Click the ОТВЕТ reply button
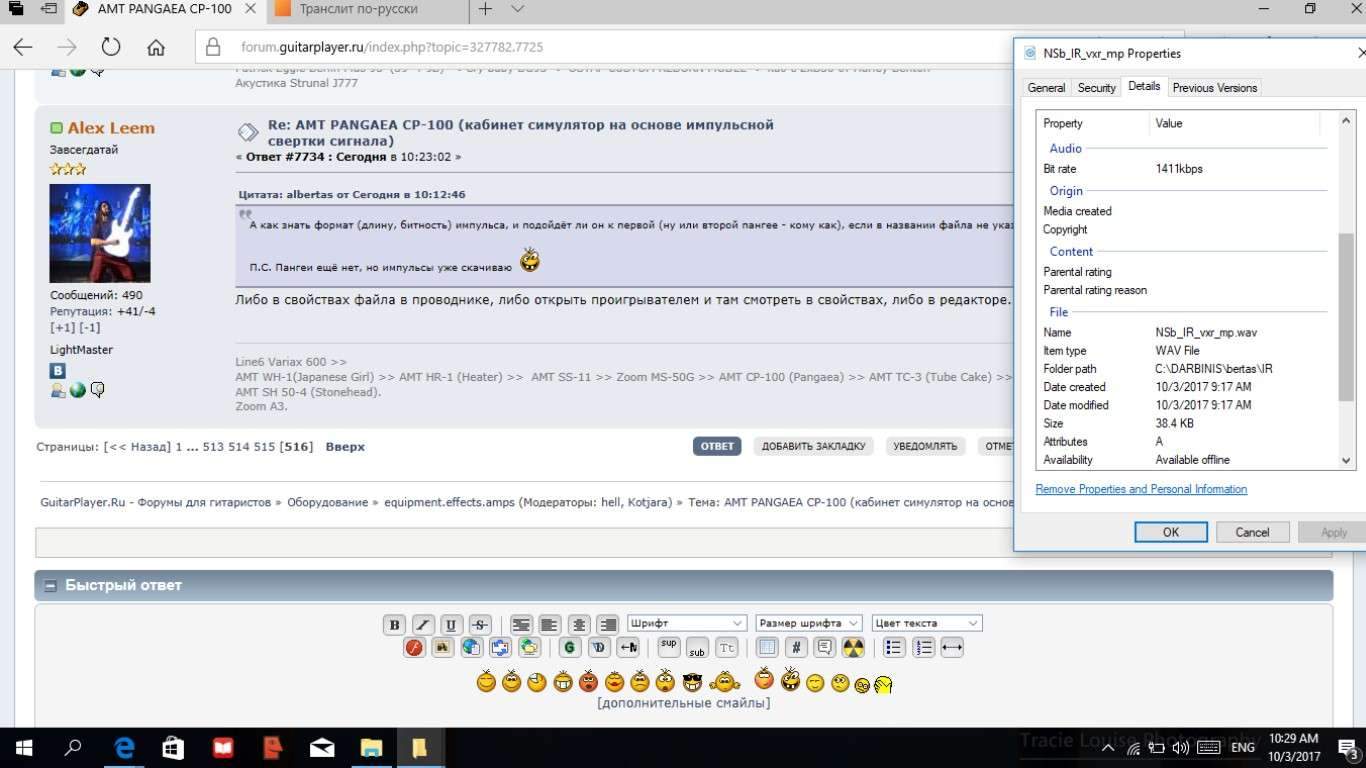 pyautogui.click(x=717, y=446)
